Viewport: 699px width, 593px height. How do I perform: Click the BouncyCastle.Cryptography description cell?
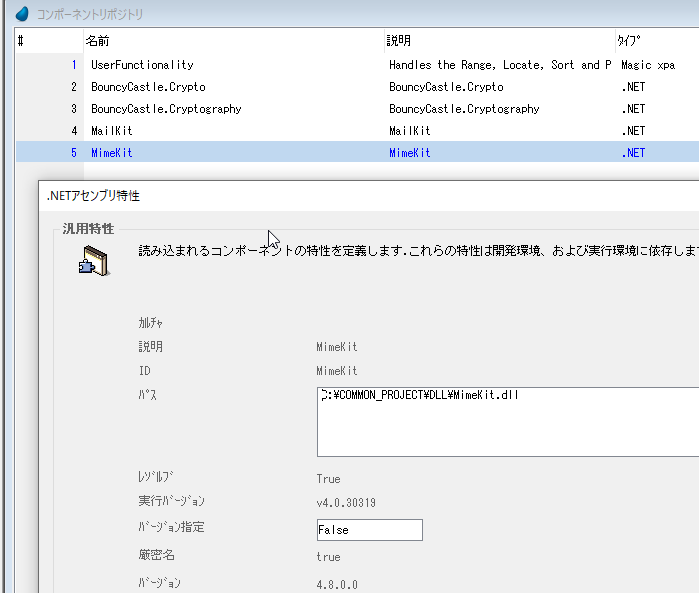[464, 109]
